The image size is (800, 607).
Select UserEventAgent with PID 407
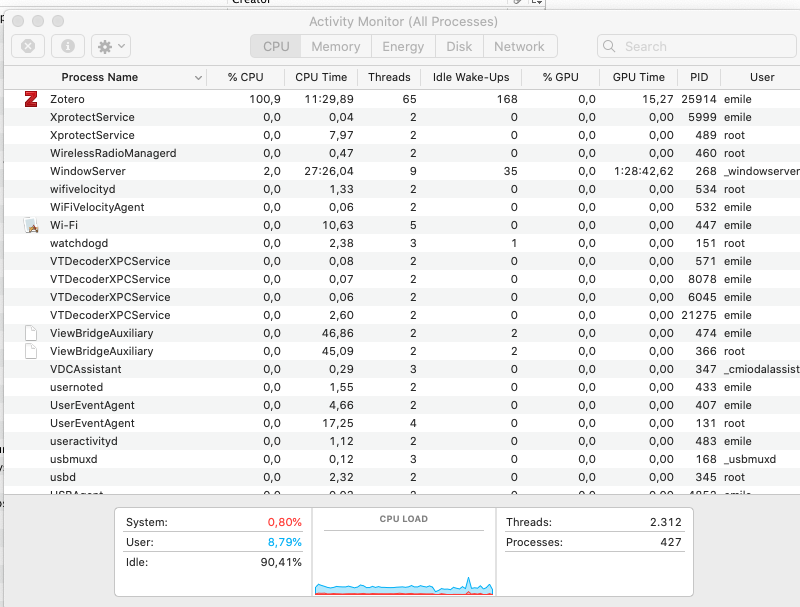click(402, 405)
